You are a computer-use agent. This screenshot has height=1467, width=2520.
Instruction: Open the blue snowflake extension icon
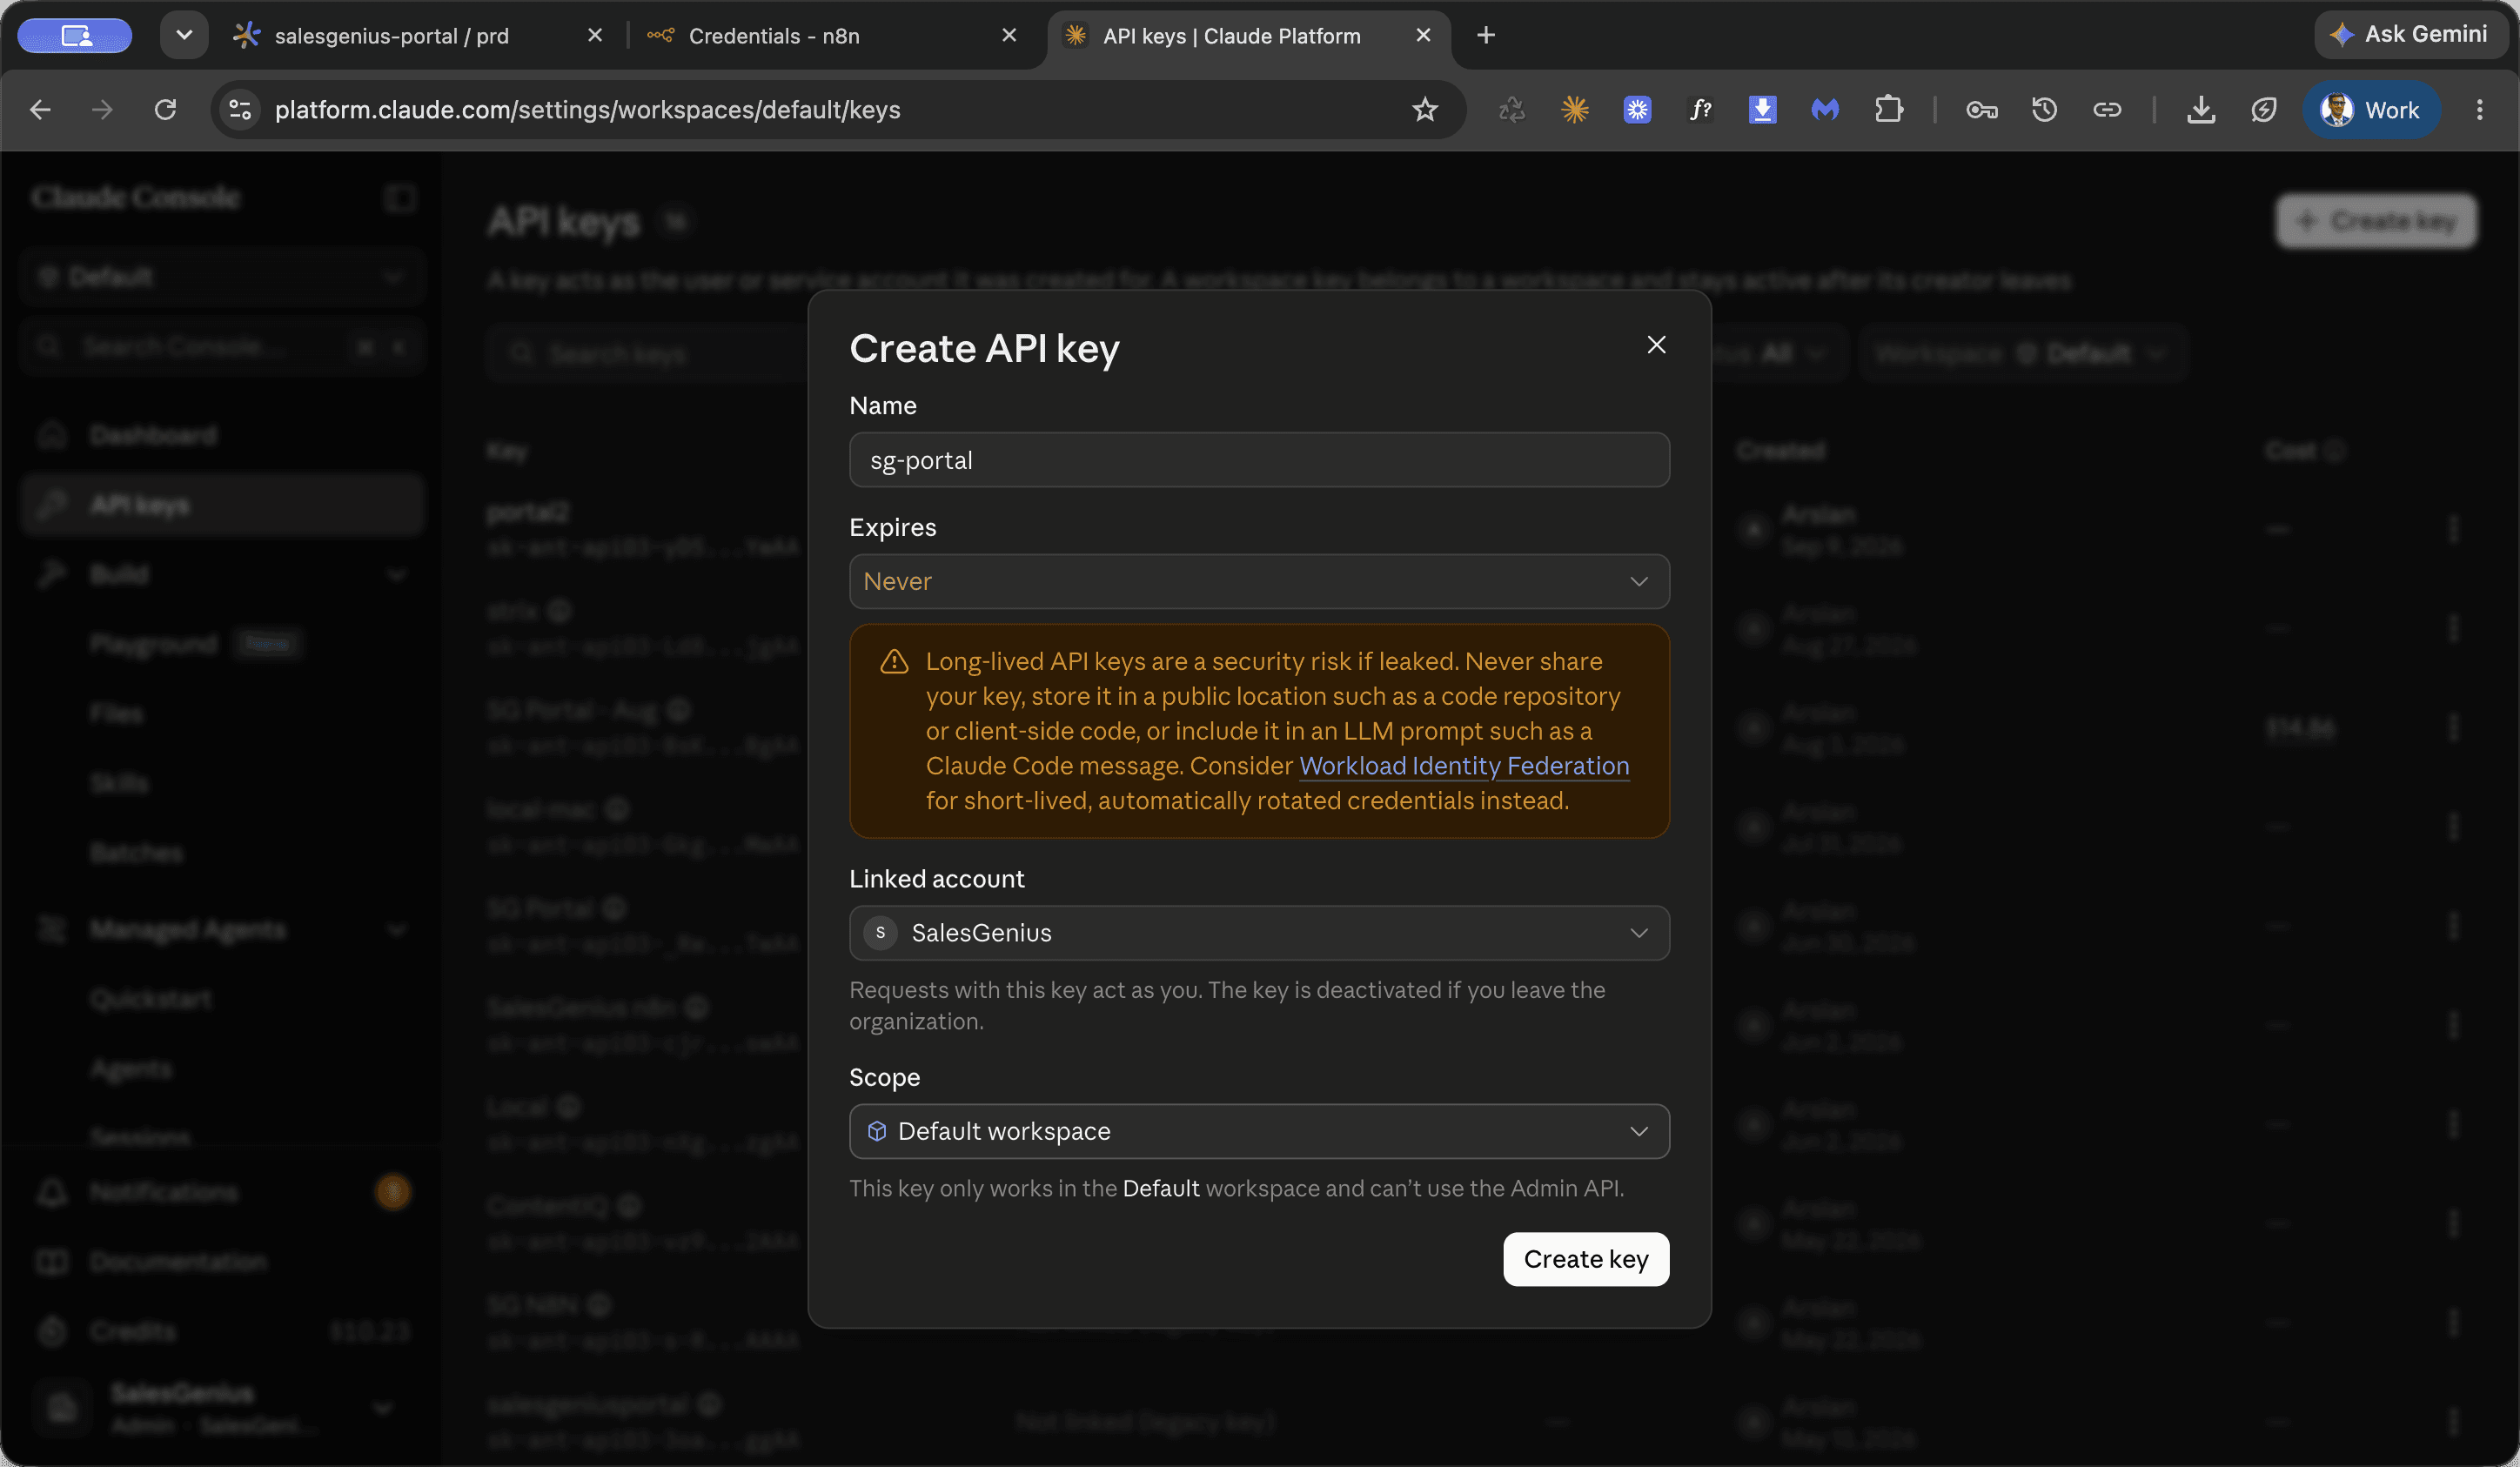tap(1637, 110)
